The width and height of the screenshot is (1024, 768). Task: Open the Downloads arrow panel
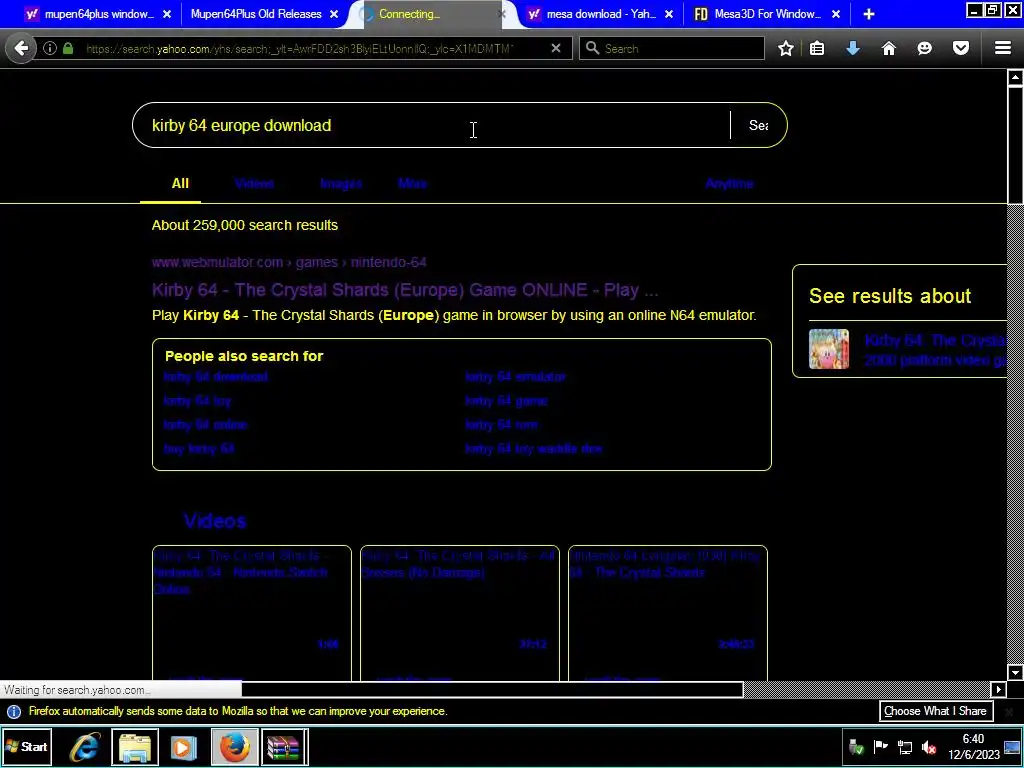coord(853,48)
